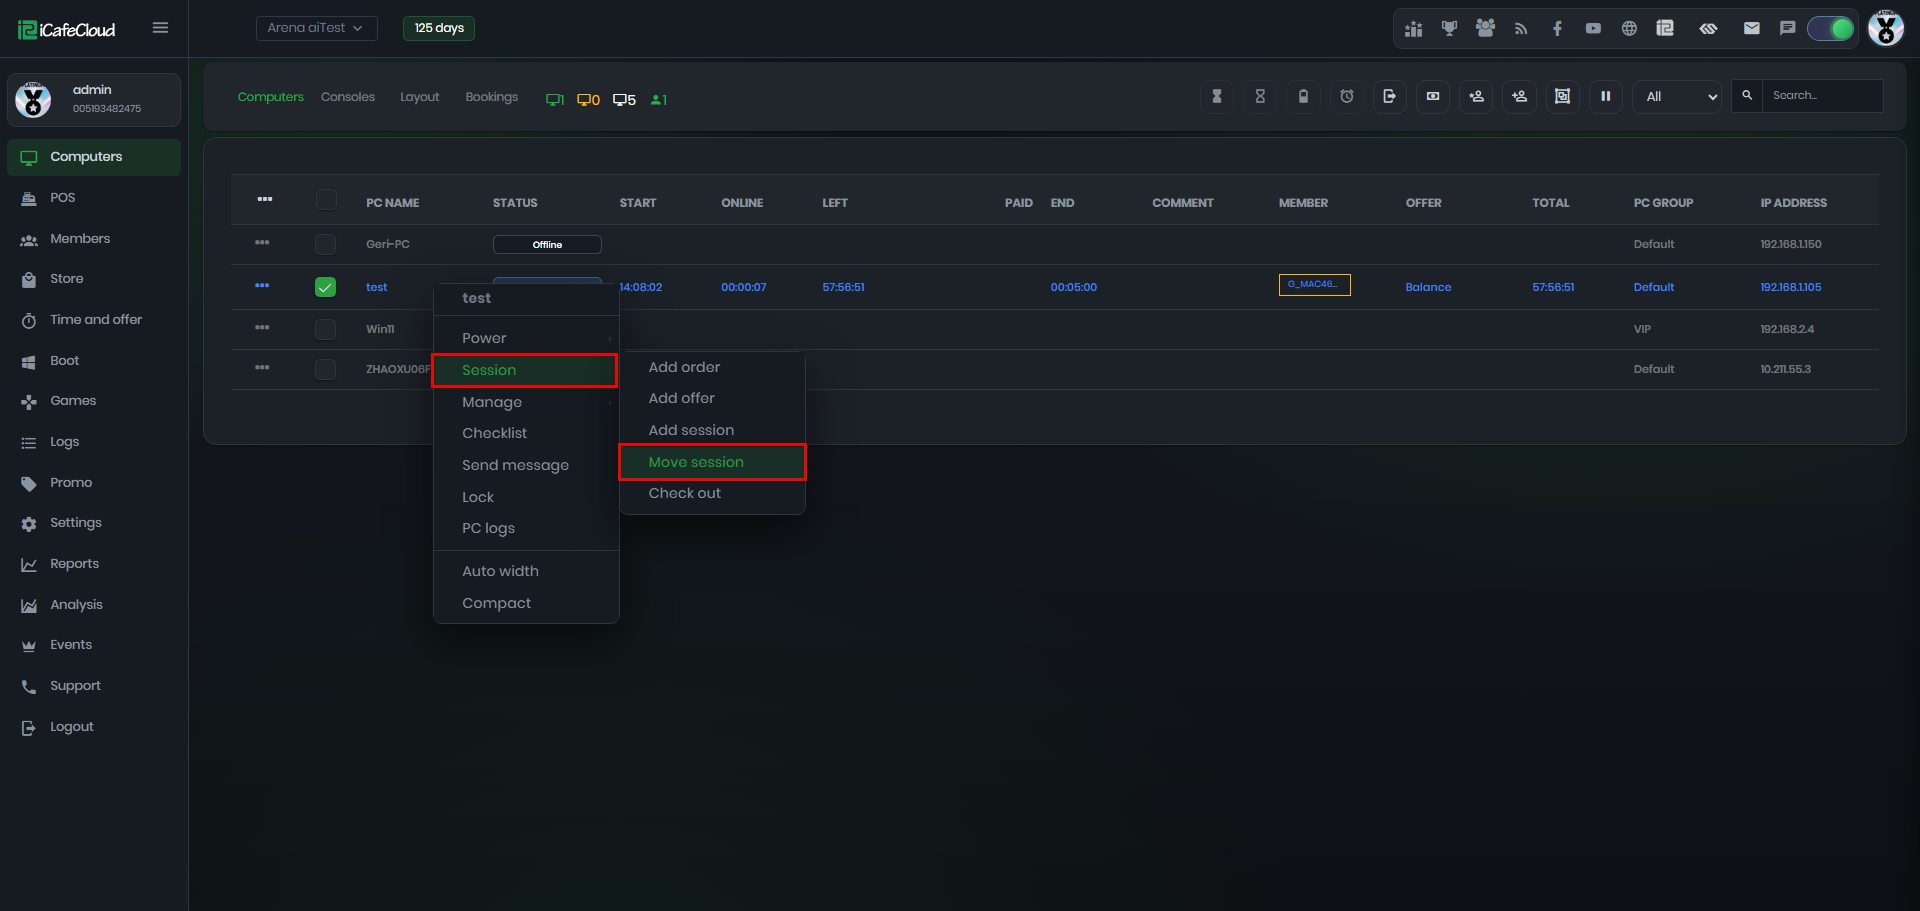Click the cash banknote toolbar icon
This screenshot has width=1920, height=911.
pyautogui.click(x=1433, y=97)
